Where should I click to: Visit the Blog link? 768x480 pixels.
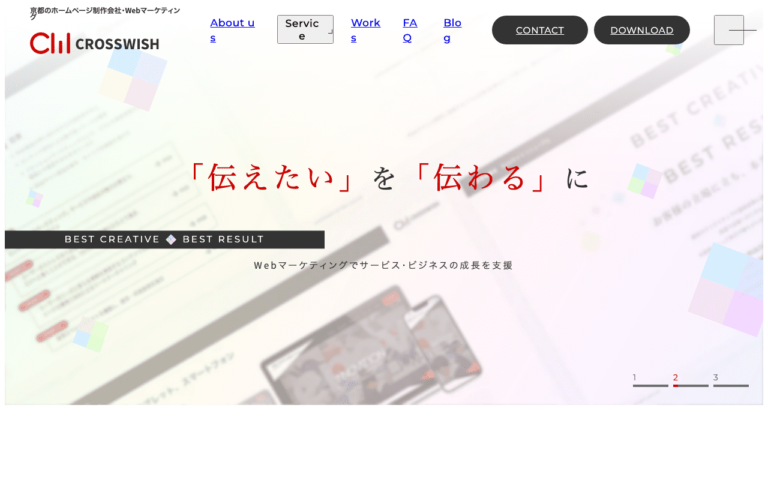click(452, 30)
